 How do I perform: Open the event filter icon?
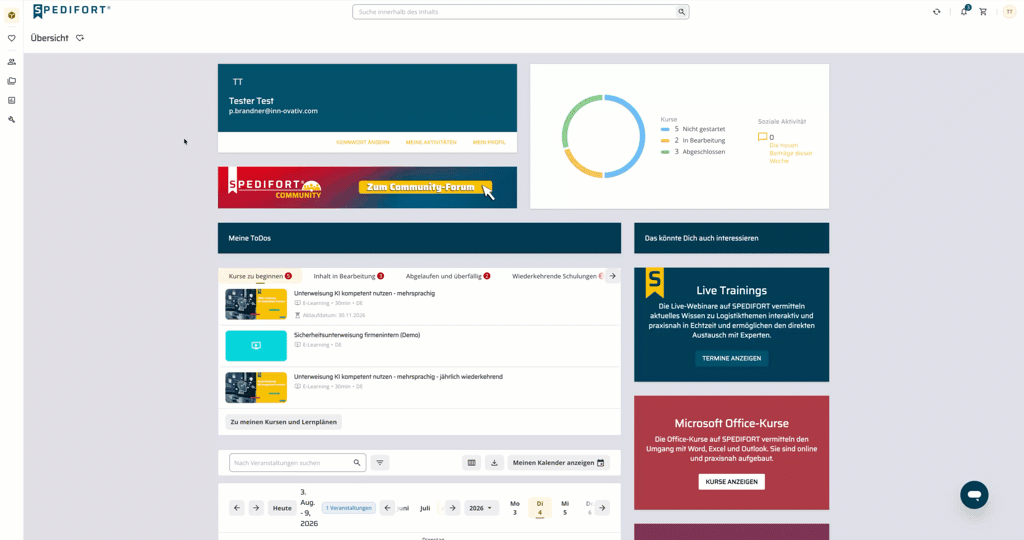(379, 462)
